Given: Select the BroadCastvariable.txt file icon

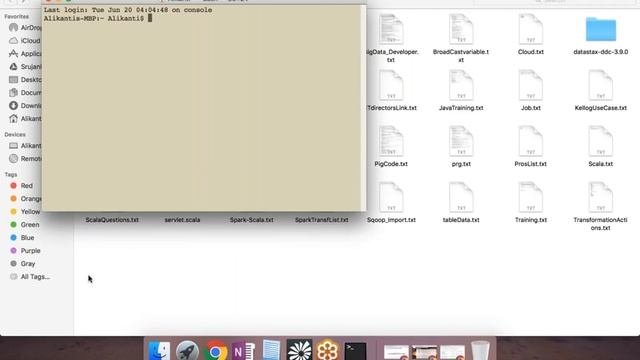Looking at the screenshot, I should point(461,29).
